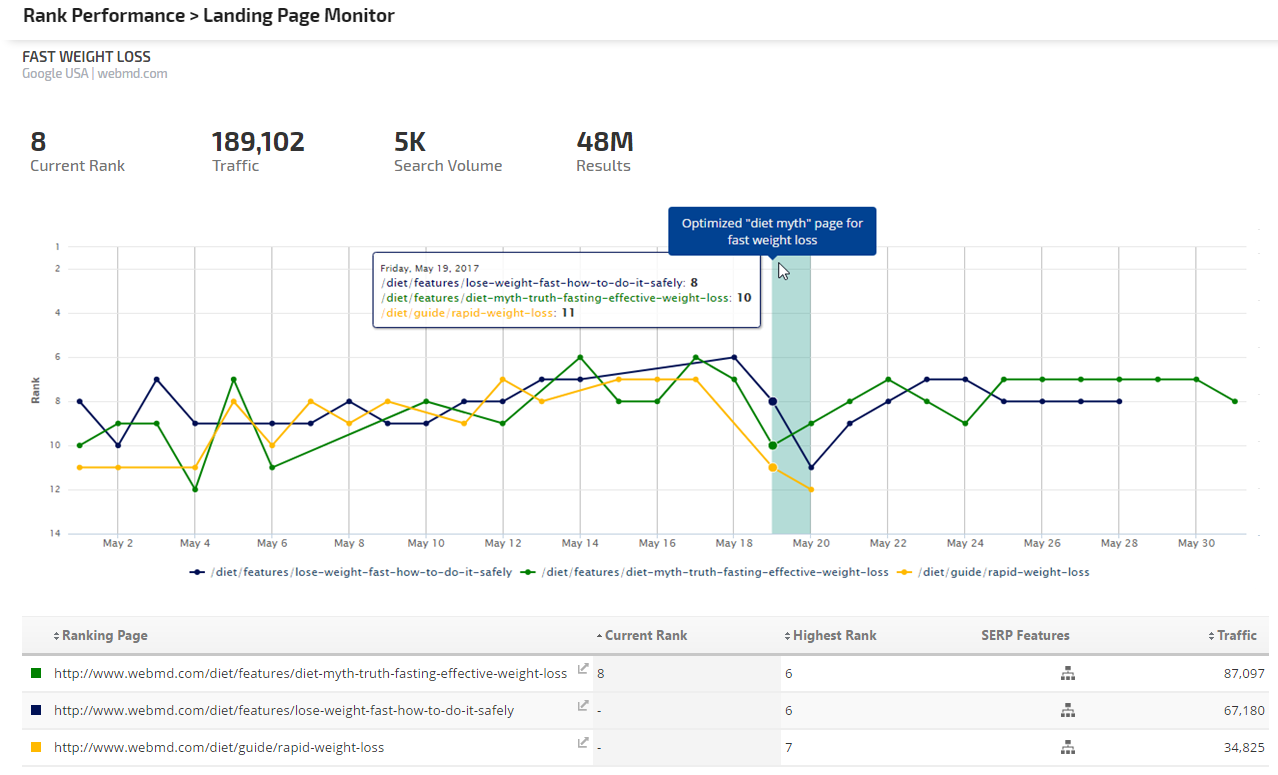
Task: Sort table by Current Rank column
Action: point(645,636)
